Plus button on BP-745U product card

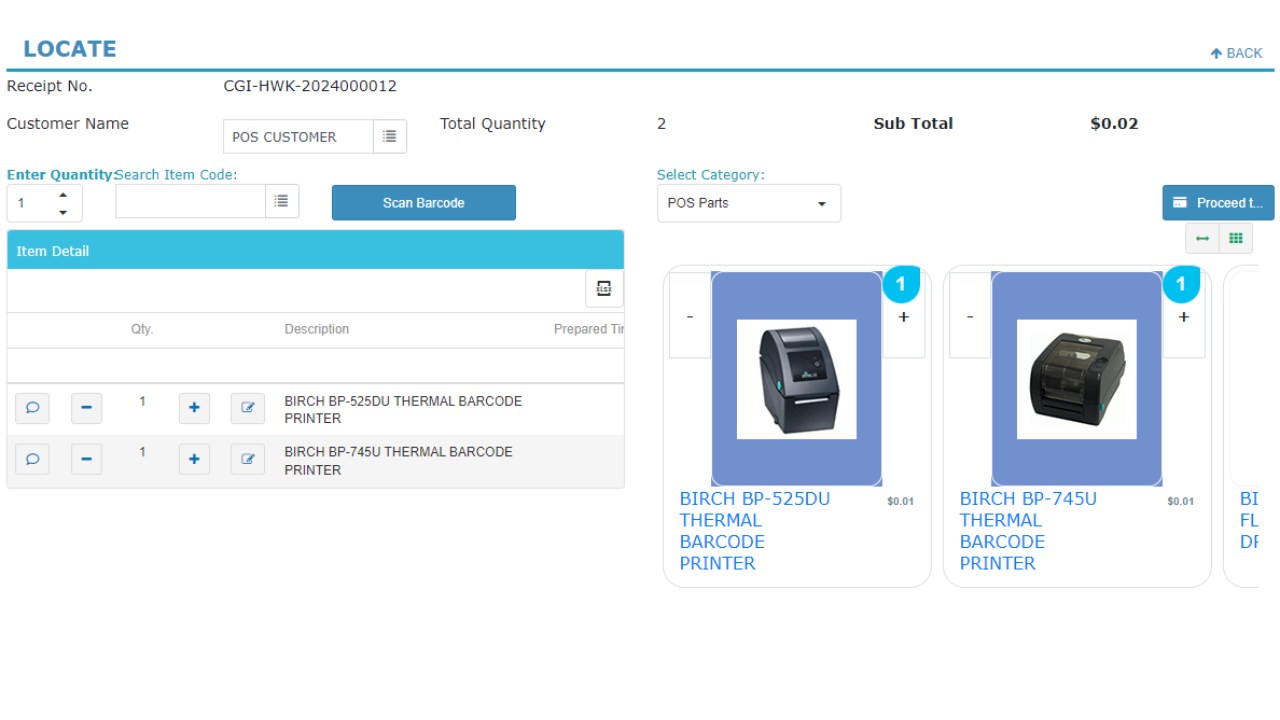tap(1184, 317)
